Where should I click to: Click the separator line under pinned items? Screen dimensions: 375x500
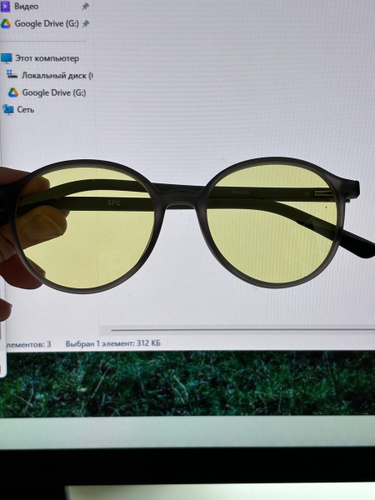(44, 41)
